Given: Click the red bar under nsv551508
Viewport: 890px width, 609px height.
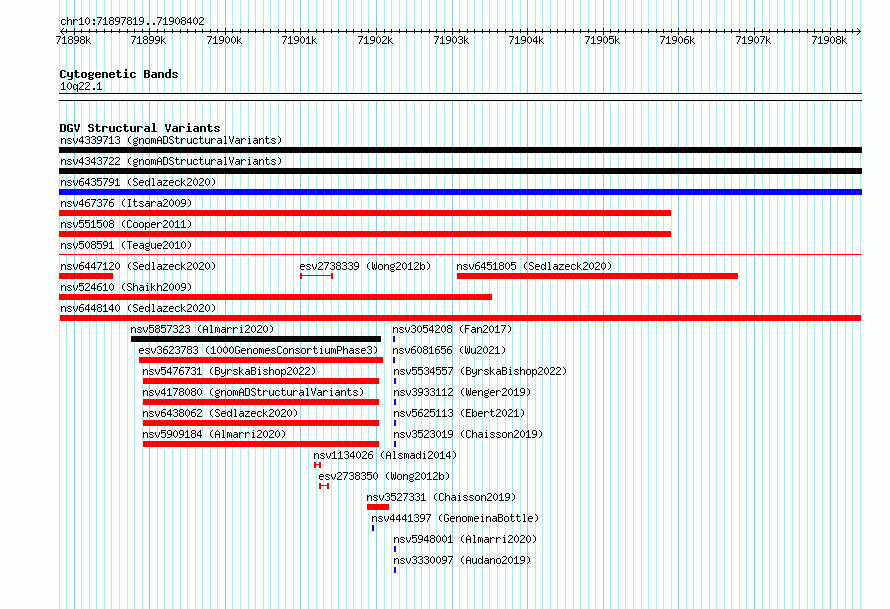Looking at the screenshot, I should pyautogui.click(x=365, y=234).
